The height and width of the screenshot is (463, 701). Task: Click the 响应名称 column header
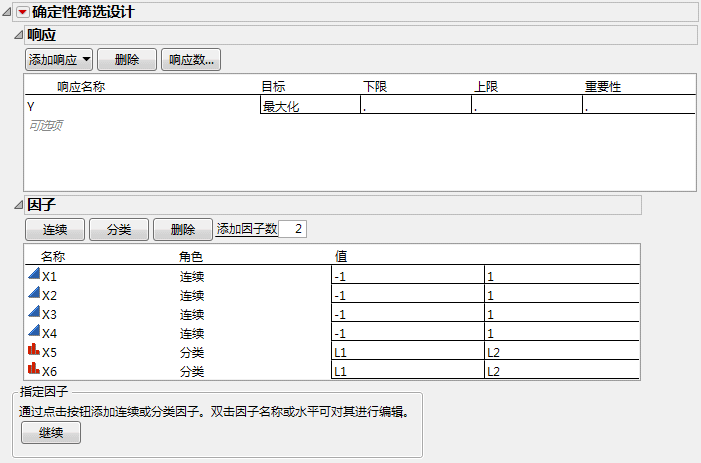click(81, 86)
